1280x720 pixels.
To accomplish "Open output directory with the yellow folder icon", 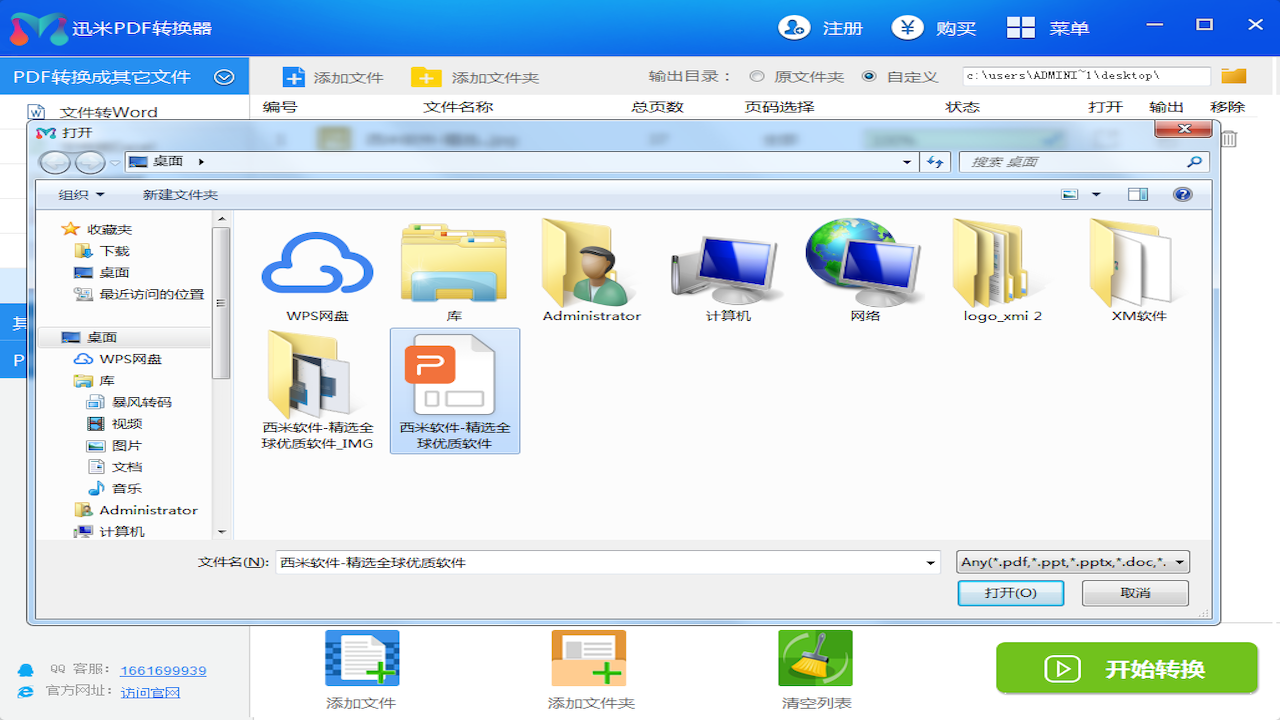I will point(1232,75).
